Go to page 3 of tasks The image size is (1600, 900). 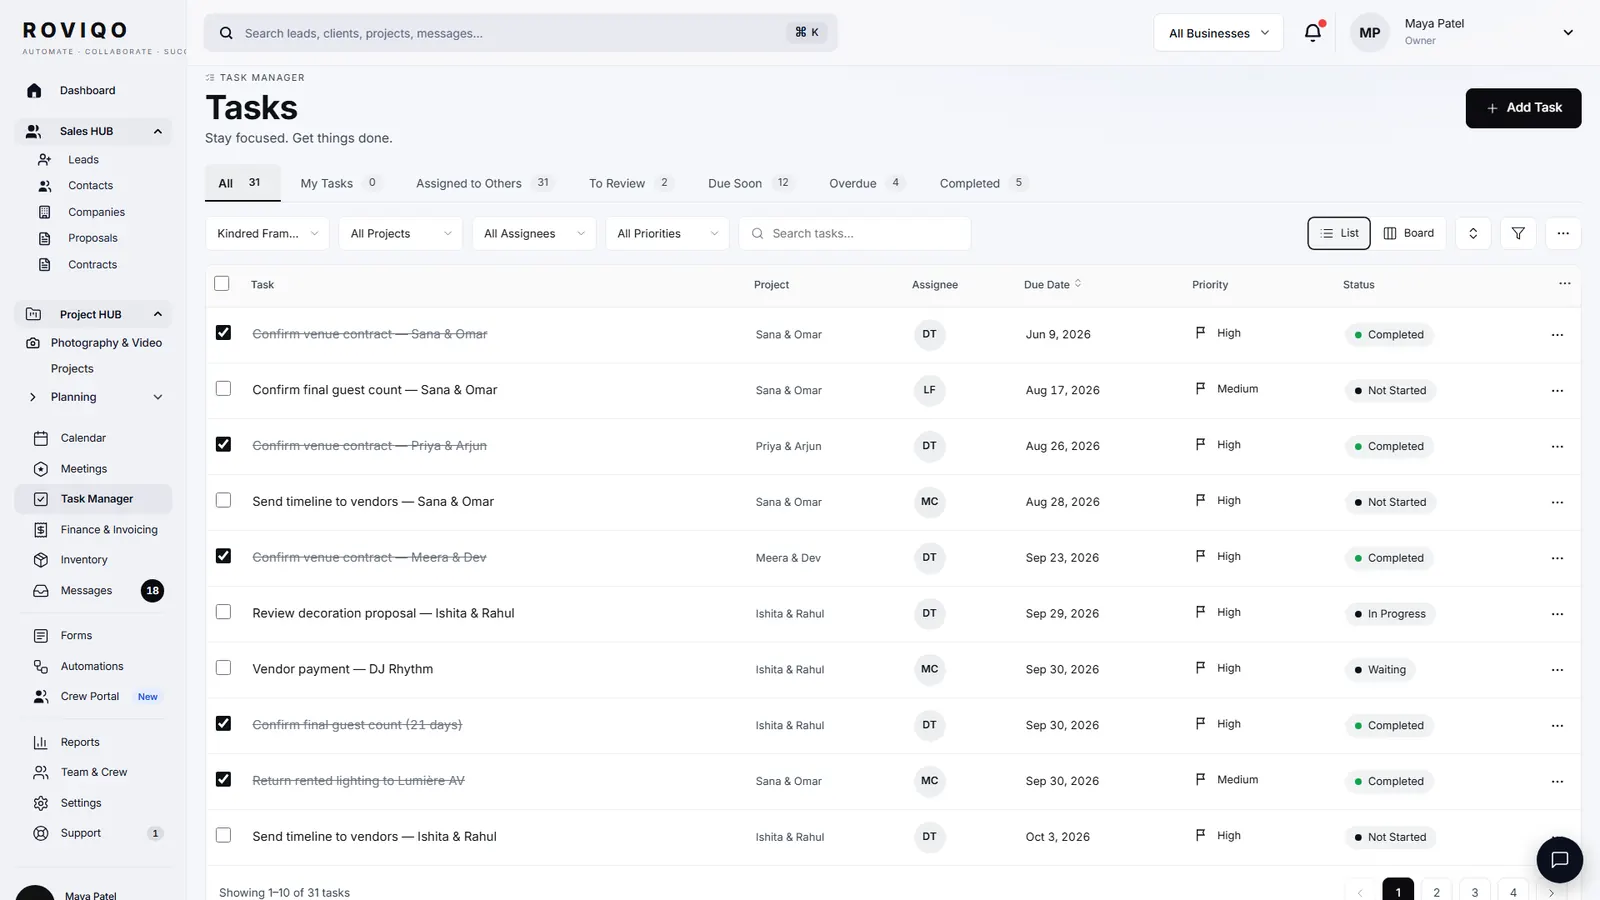(x=1474, y=892)
